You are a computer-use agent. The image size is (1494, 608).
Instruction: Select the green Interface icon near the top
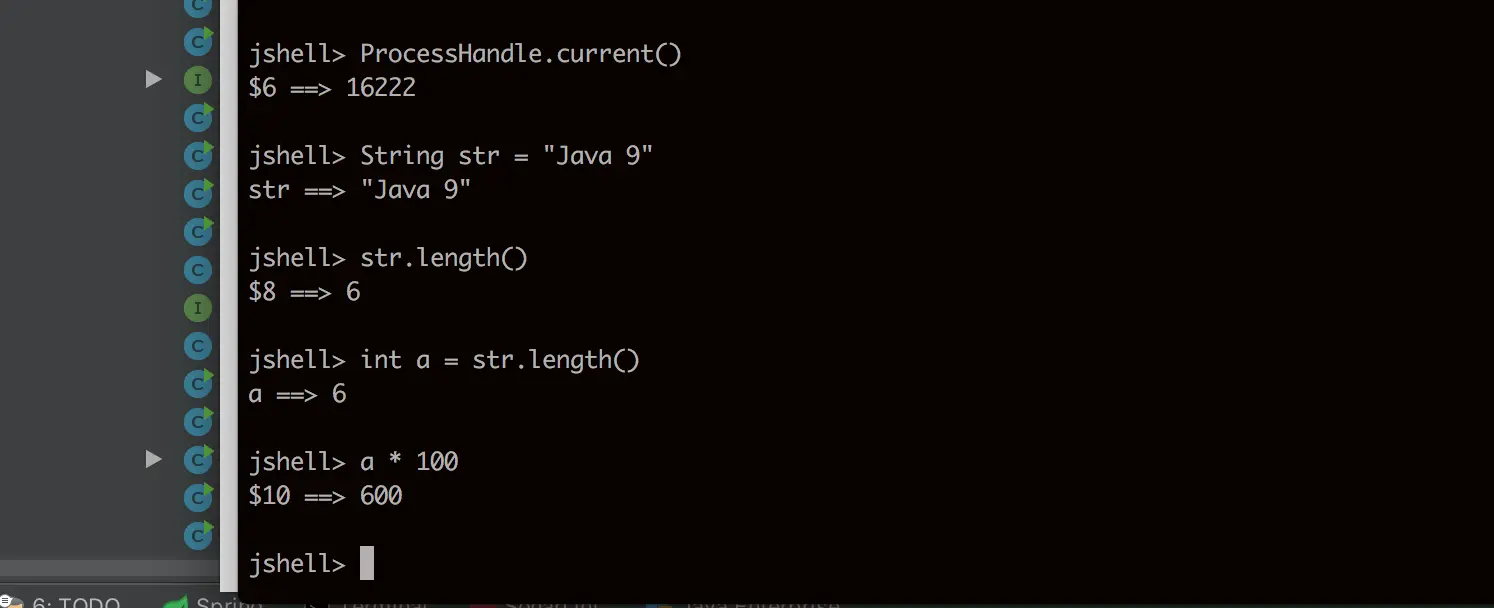point(198,79)
